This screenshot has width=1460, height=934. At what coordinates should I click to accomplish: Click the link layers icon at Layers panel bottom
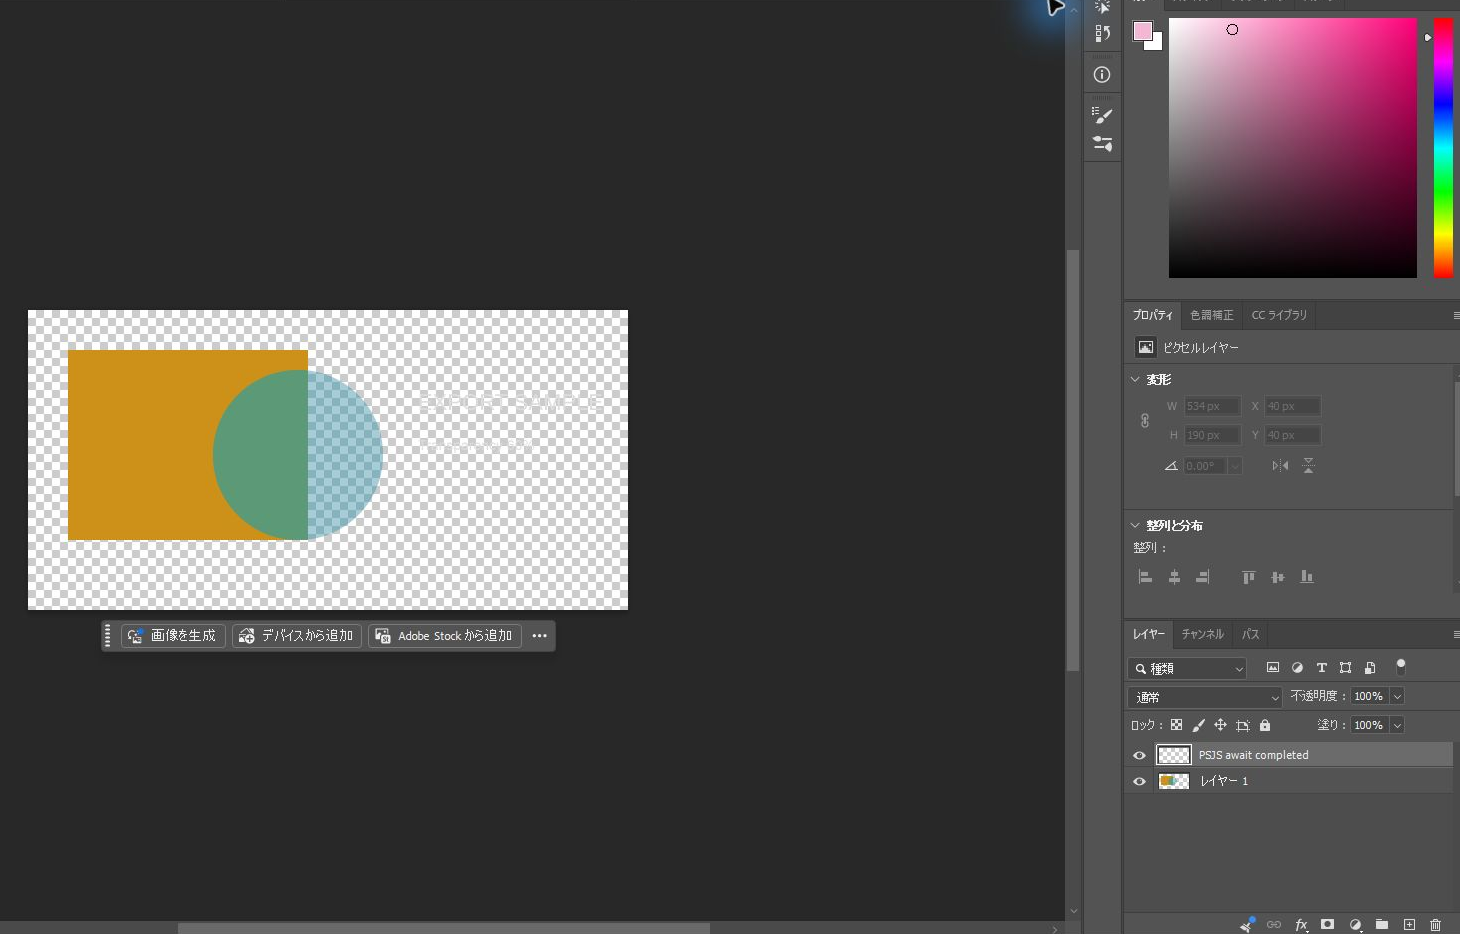click(x=1273, y=924)
